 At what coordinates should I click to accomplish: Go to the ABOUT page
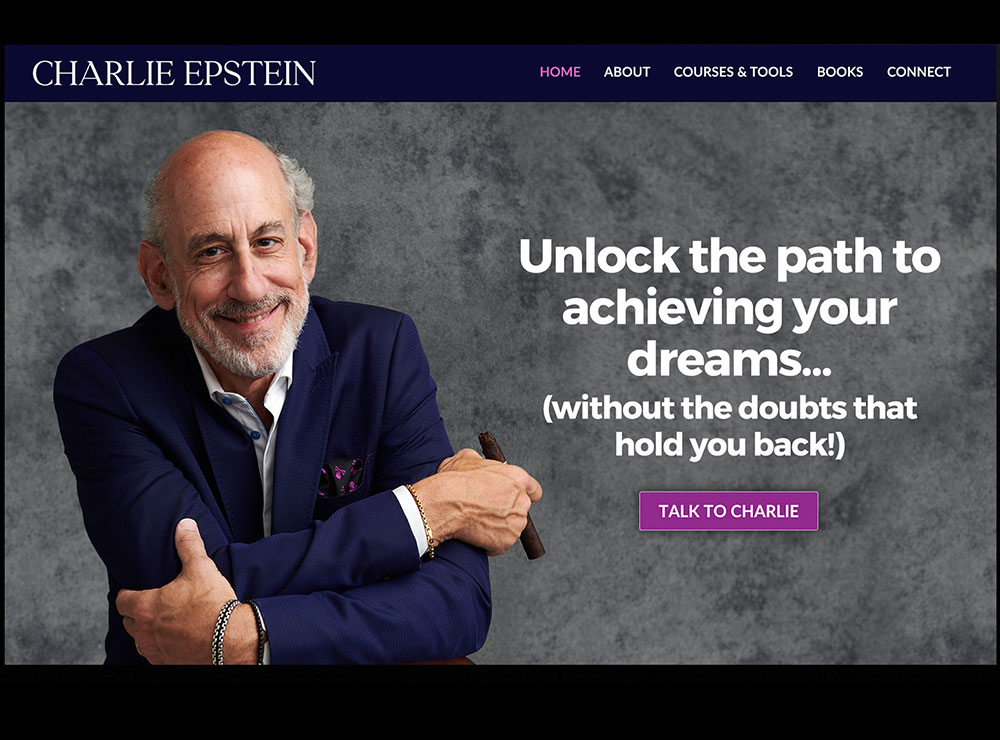pos(627,72)
